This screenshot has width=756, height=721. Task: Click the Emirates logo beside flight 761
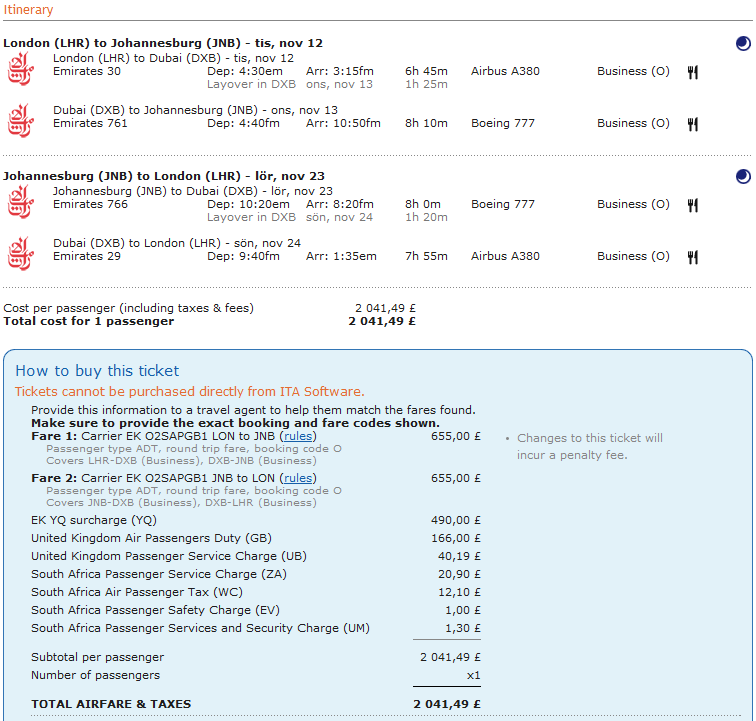point(21,121)
